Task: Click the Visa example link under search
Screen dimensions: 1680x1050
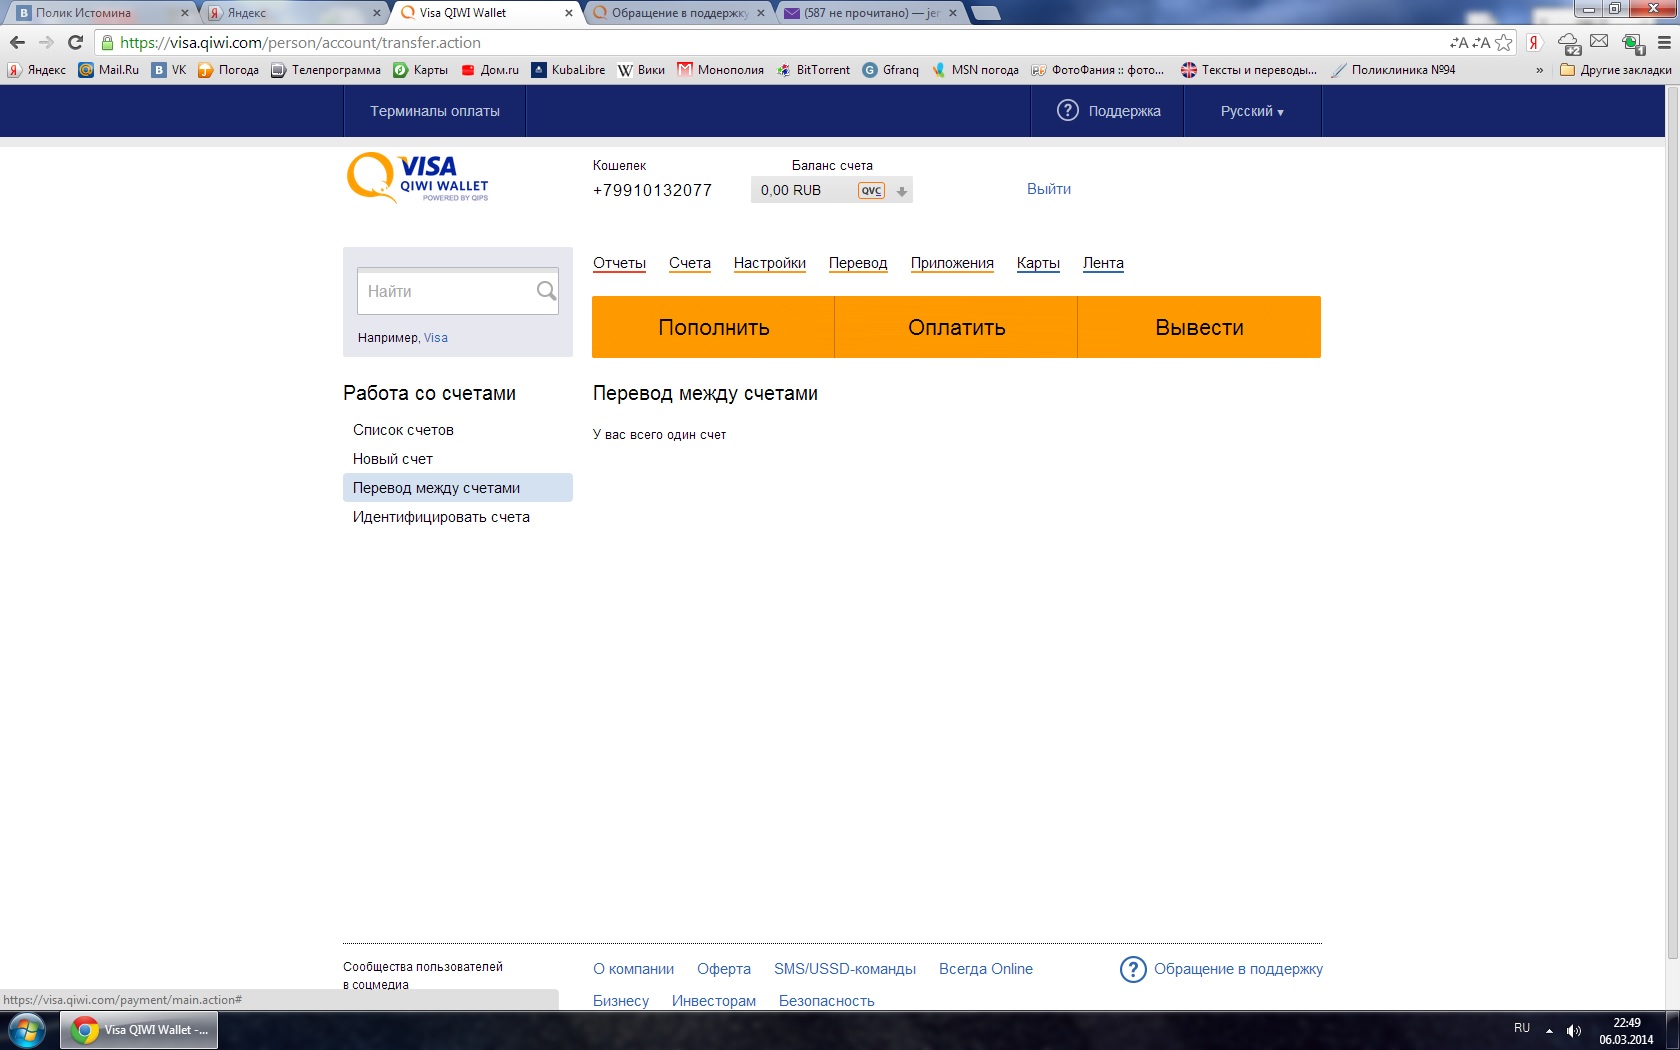Action: pyautogui.click(x=436, y=338)
